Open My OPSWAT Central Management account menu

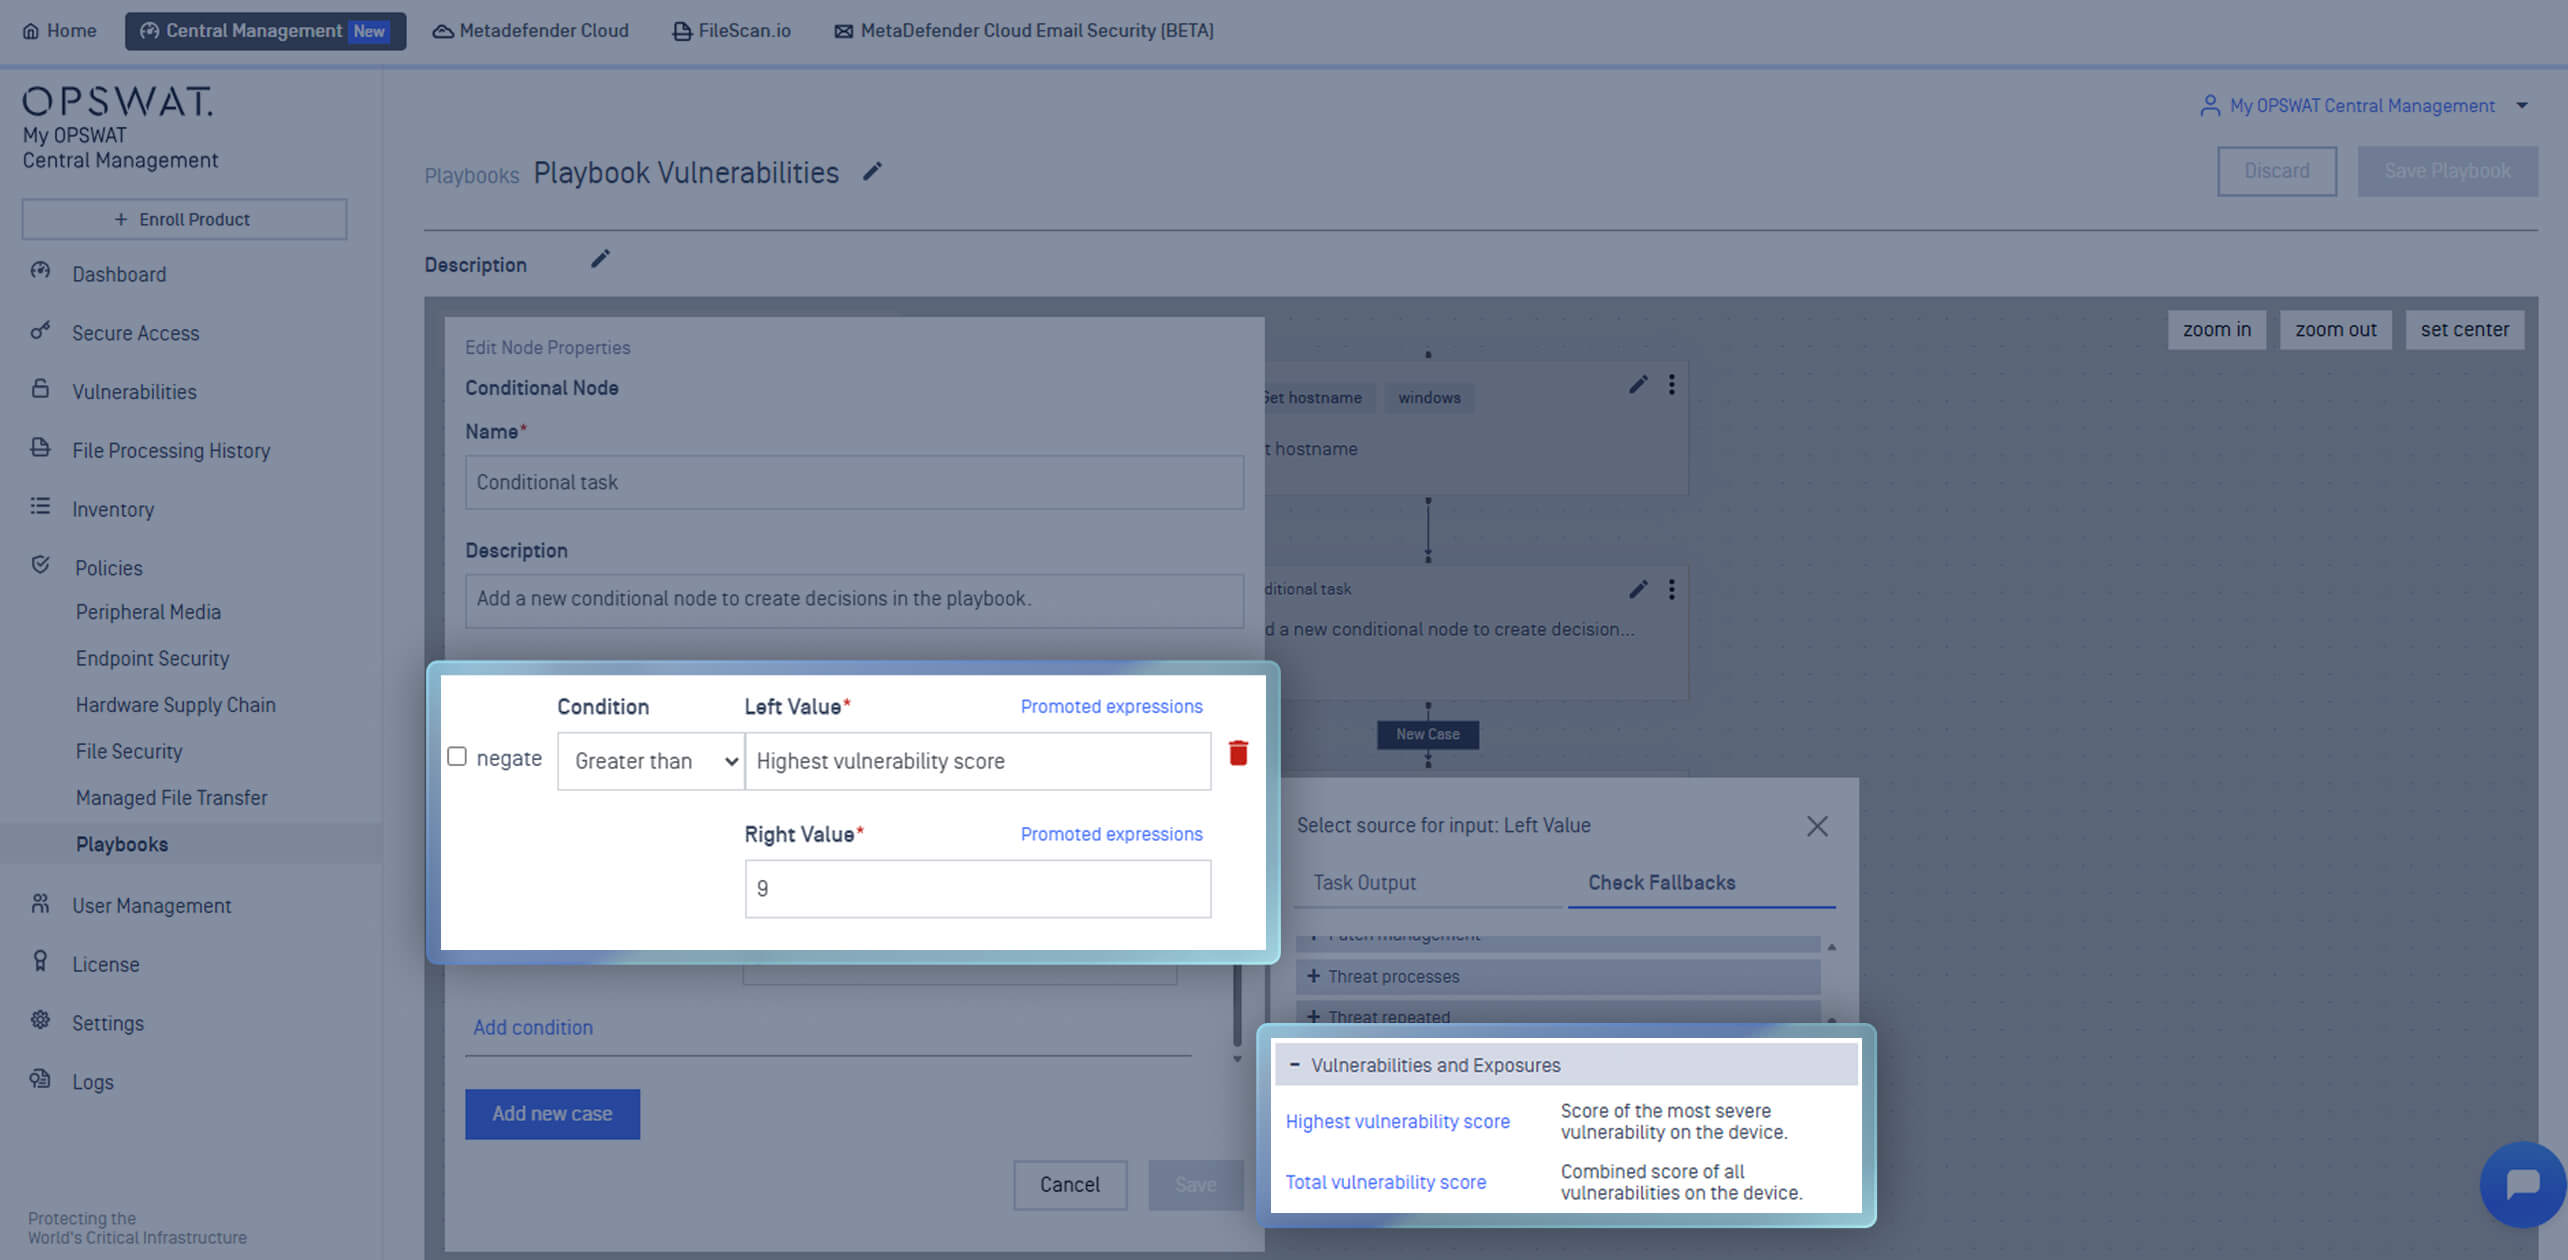(x=2363, y=106)
